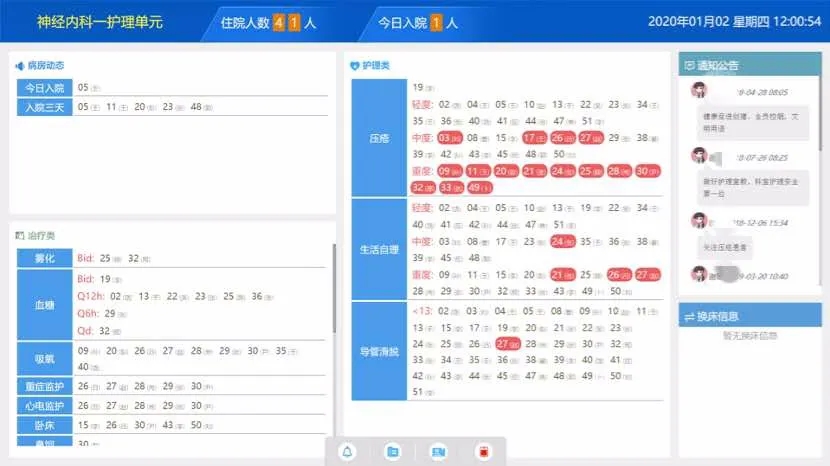Click bed 29 in 血糖 Q6h row
830x466 pixels.
tap(115, 313)
